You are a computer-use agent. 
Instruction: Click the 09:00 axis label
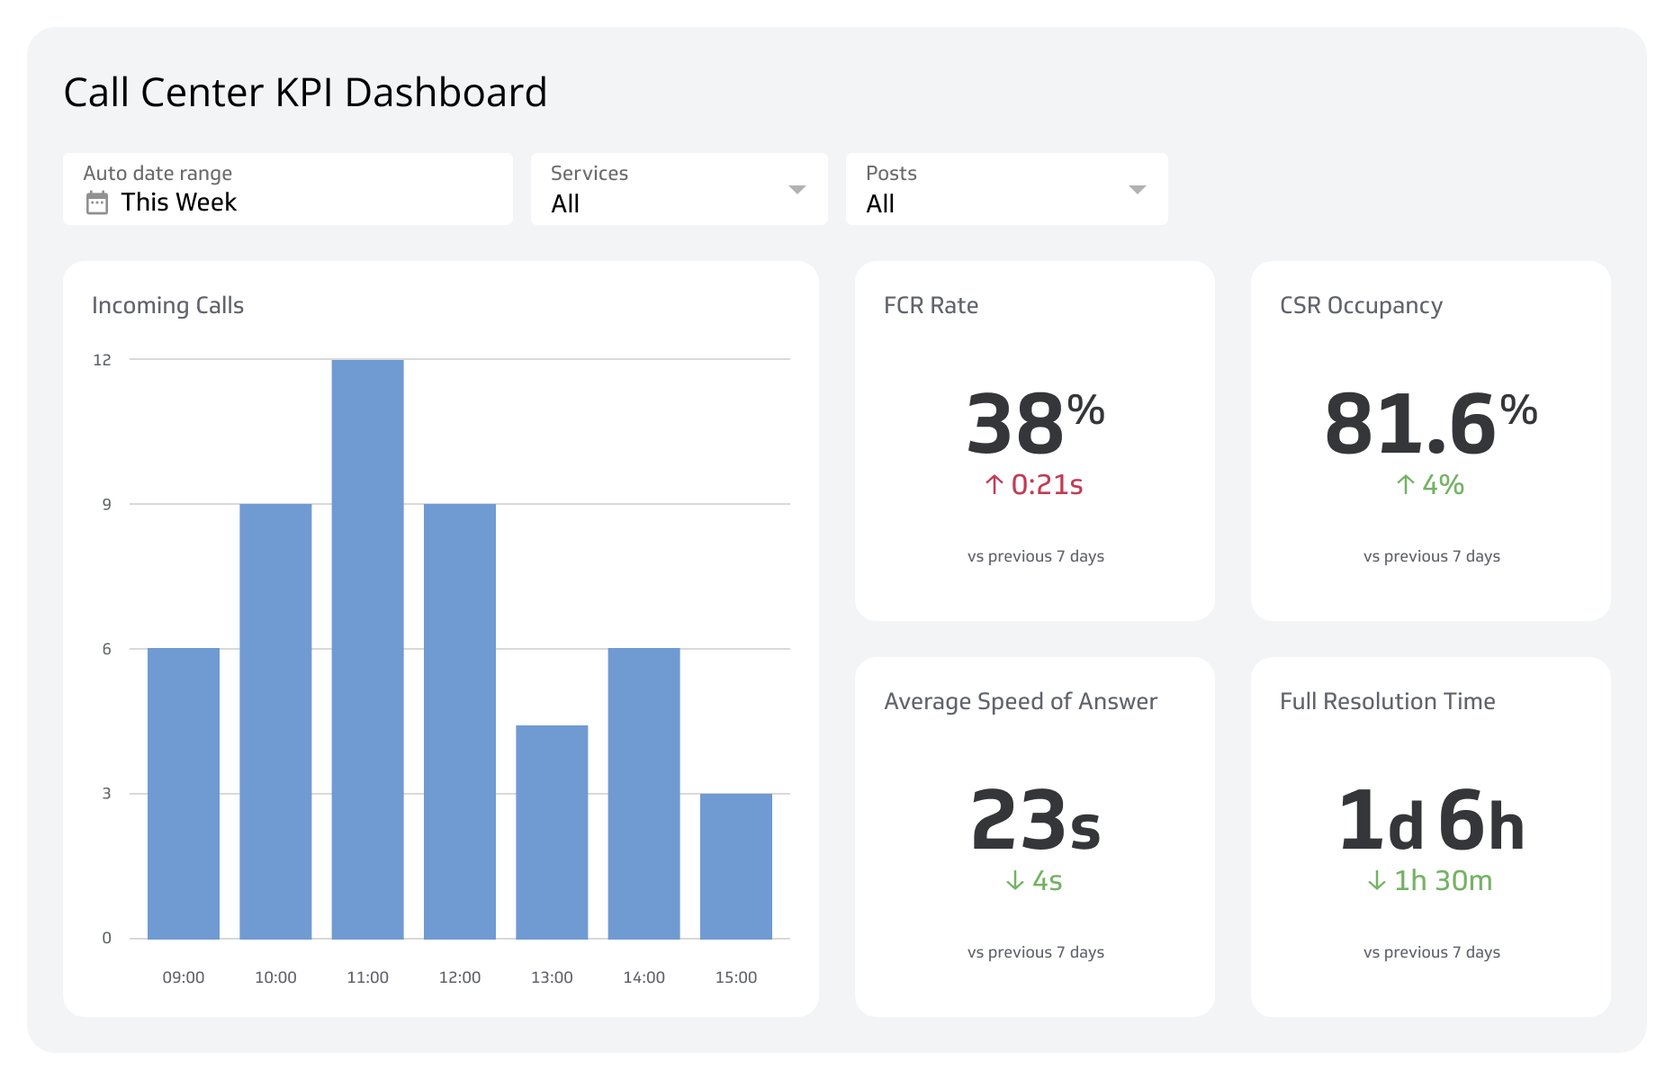tap(184, 977)
